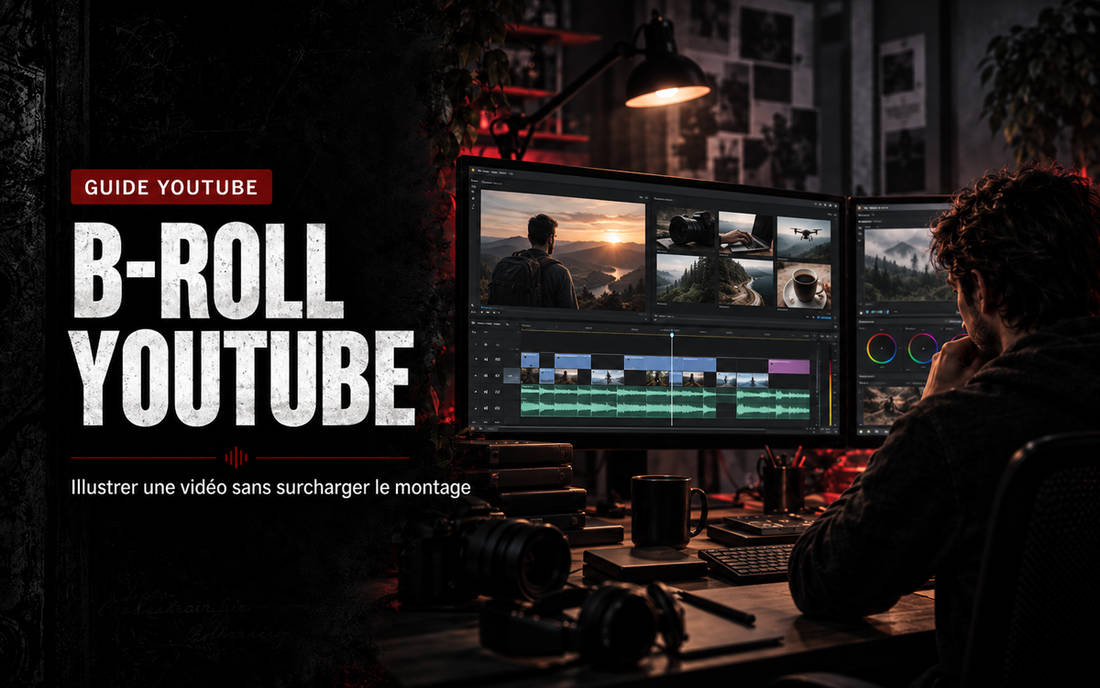Select the coffee cup thumbnail in the media bin
The height and width of the screenshot is (688, 1100).
(804, 285)
